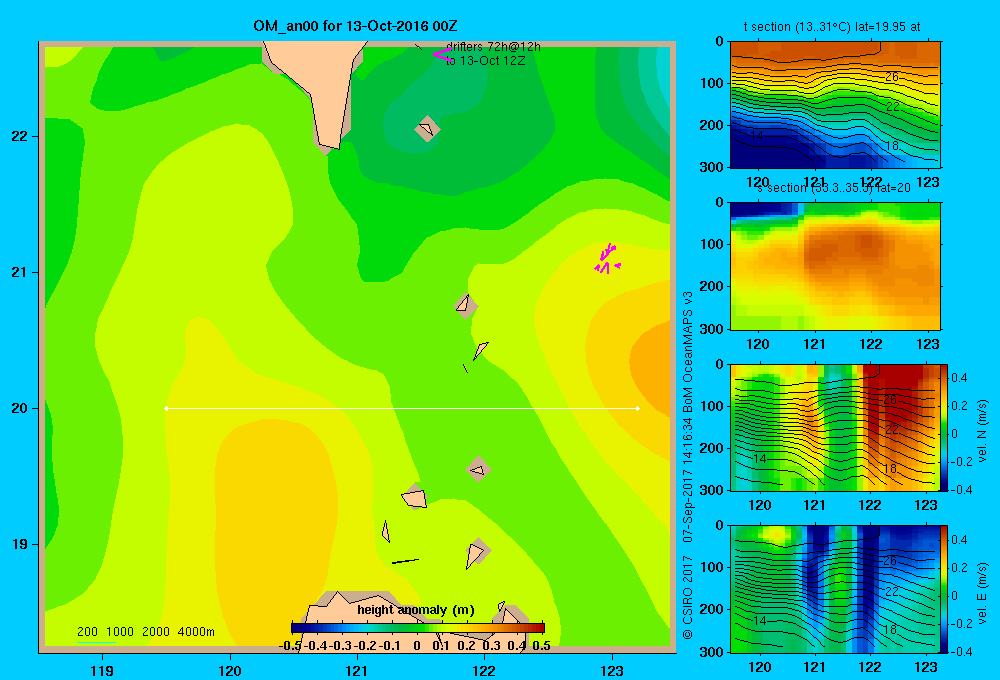
Task: Click the western endpoint of the white section line
Action: point(166,408)
